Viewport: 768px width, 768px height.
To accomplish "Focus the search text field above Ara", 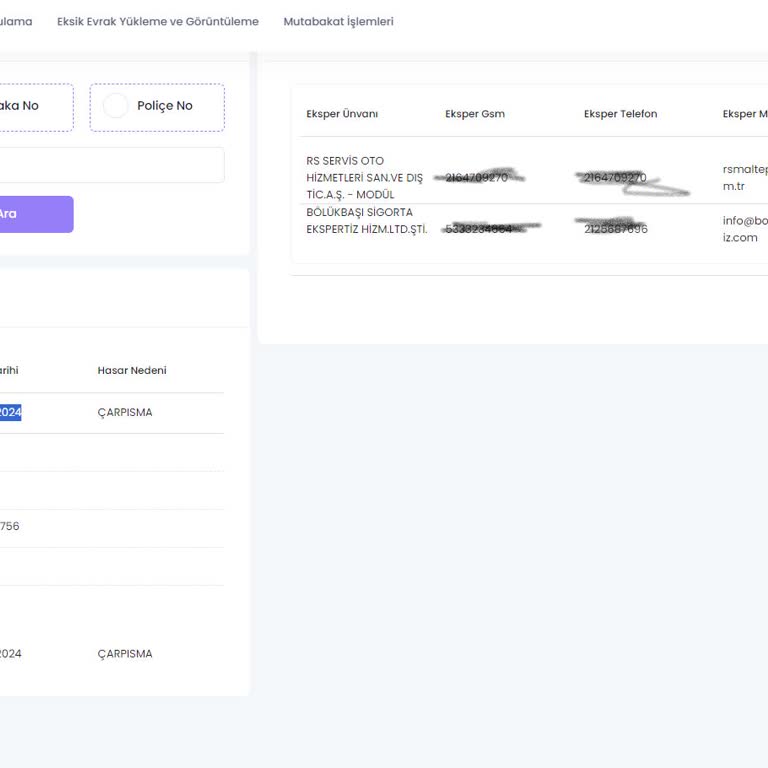I will 110,165.
